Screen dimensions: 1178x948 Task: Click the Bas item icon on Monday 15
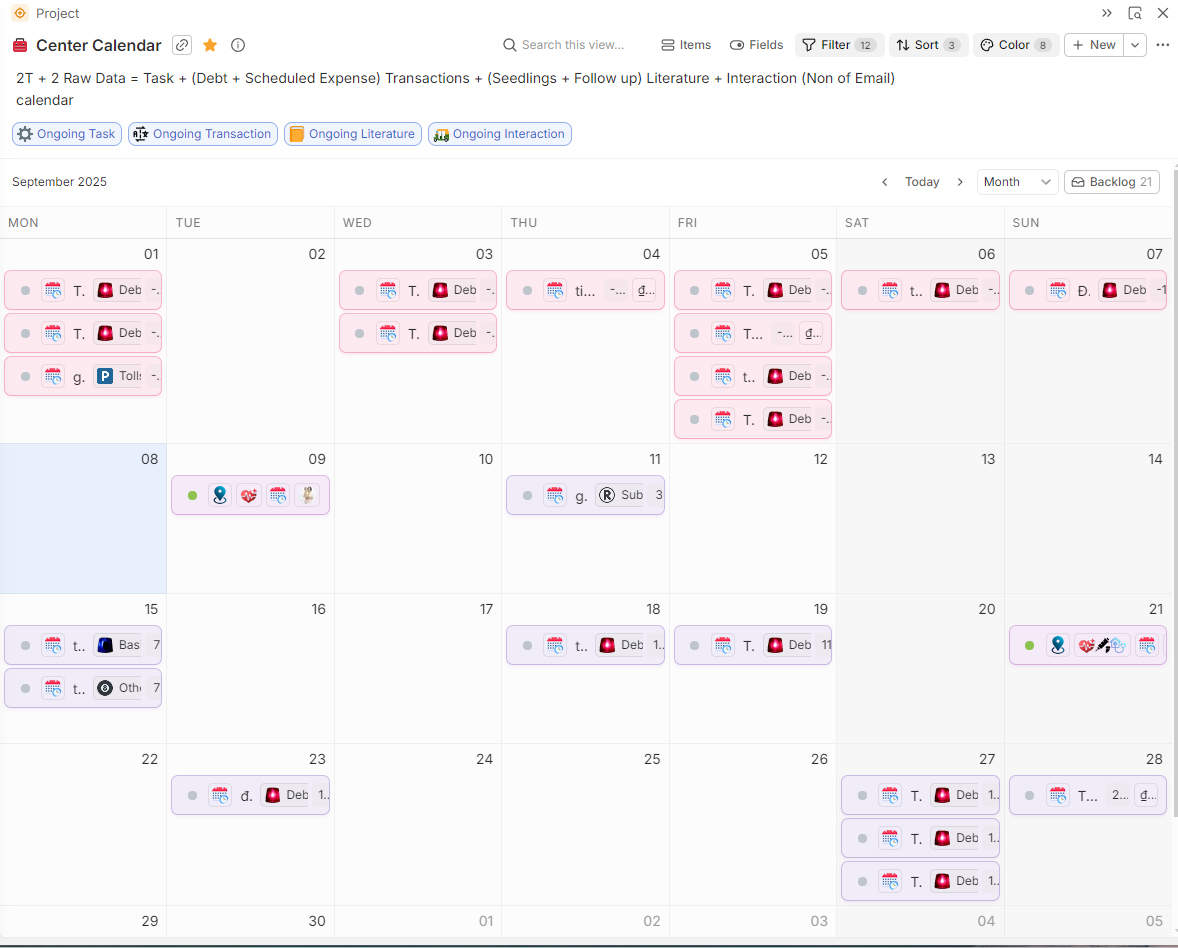[105, 645]
